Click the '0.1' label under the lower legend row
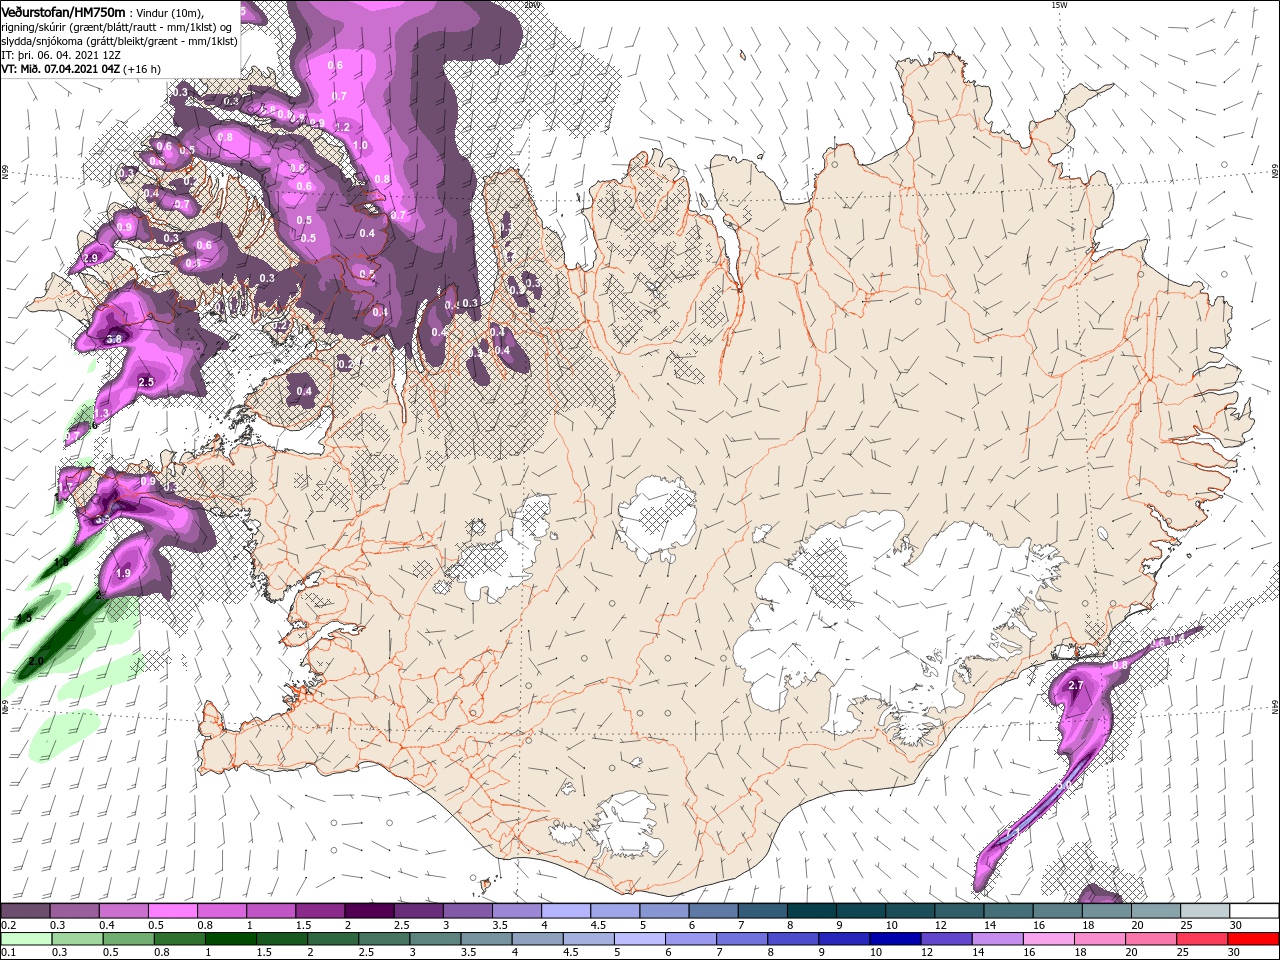Viewport: 1280px width, 960px height. coord(8,953)
